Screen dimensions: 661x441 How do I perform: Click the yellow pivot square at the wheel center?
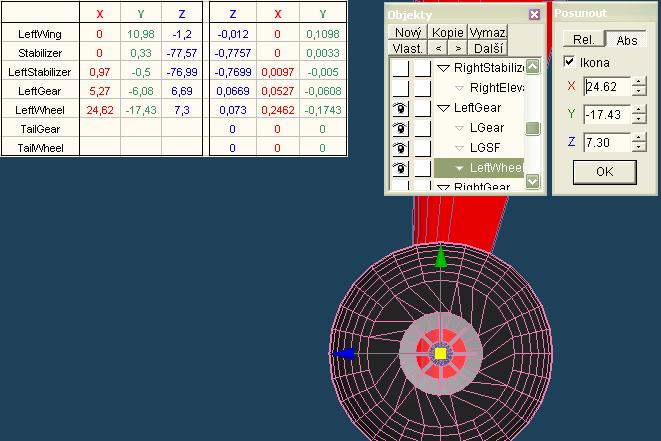pyautogui.click(x=441, y=353)
